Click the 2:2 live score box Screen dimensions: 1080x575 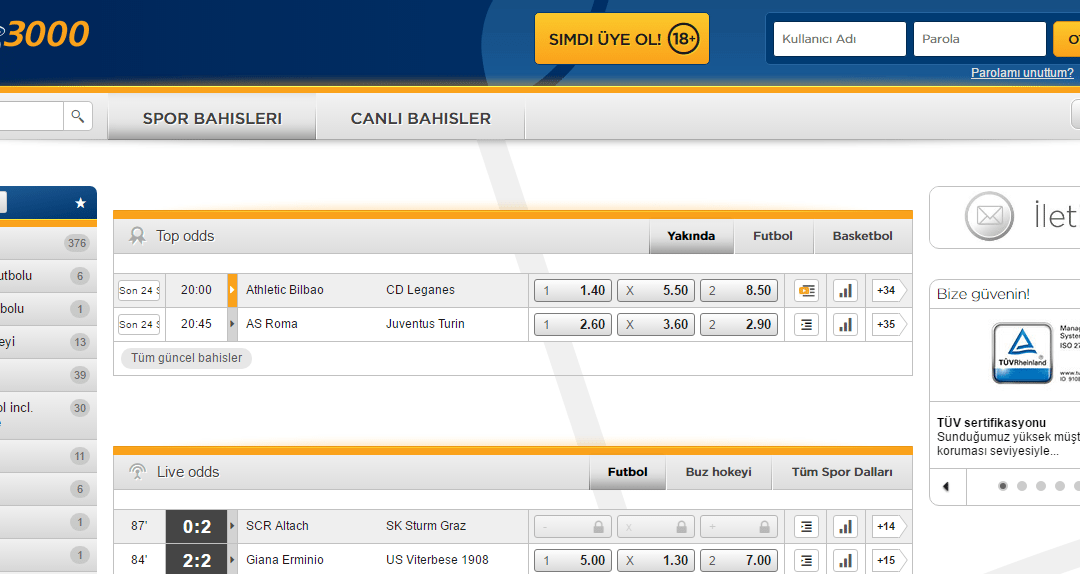pyautogui.click(x=196, y=560)
